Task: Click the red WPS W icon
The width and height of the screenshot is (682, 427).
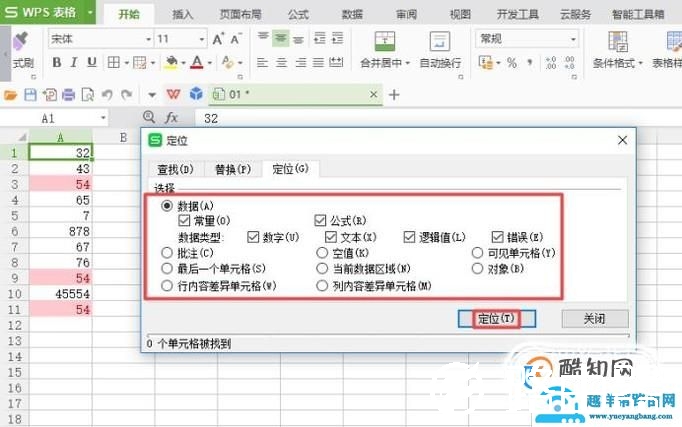Action: (x=173, y=94)
